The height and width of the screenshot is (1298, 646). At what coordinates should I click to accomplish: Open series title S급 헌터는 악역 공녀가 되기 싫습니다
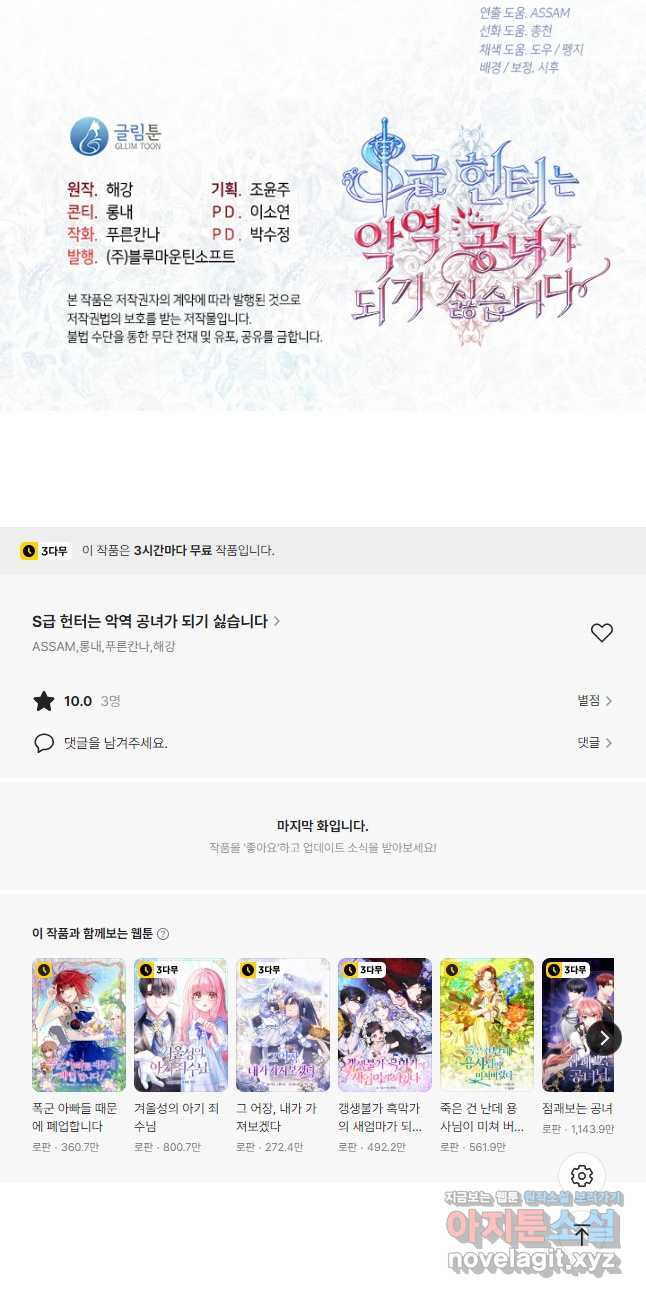pyautogui.click(x=156, y=621)
